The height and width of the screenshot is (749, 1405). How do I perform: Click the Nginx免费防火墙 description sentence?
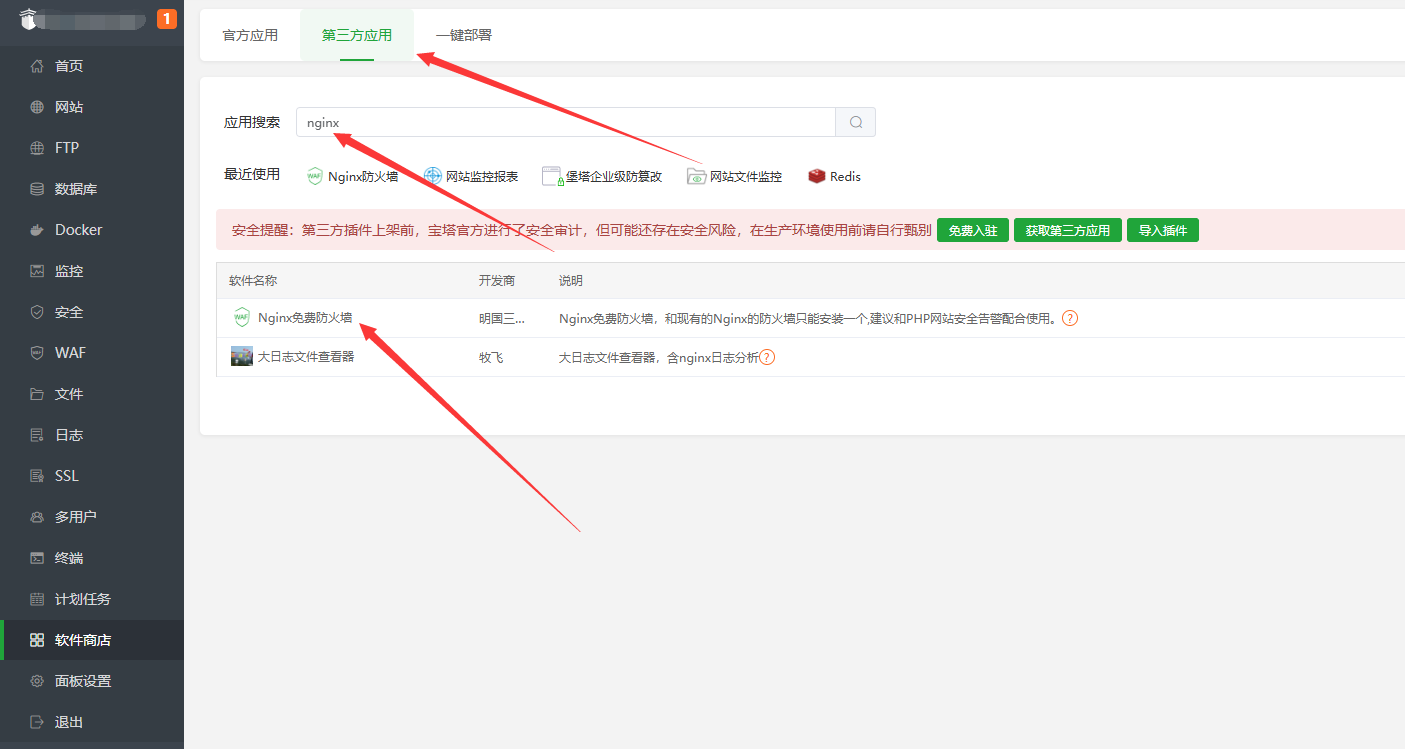tap(809, 318)
